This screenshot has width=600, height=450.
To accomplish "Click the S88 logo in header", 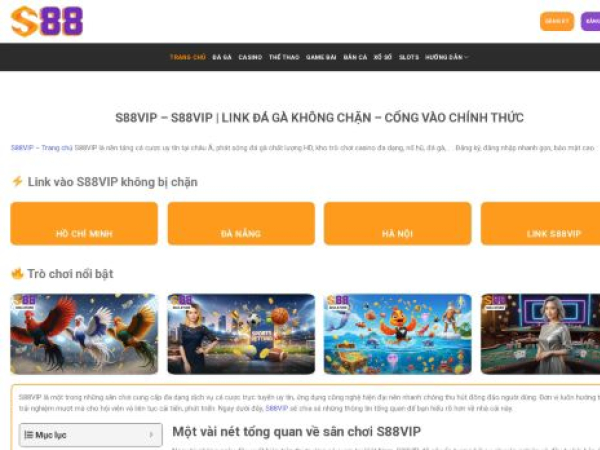I will (47, 21).
